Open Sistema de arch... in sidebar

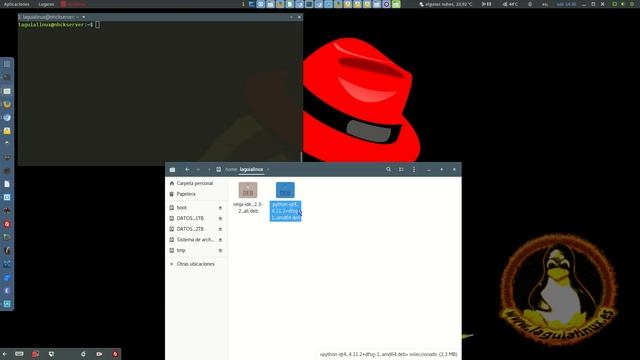[192, 240]
